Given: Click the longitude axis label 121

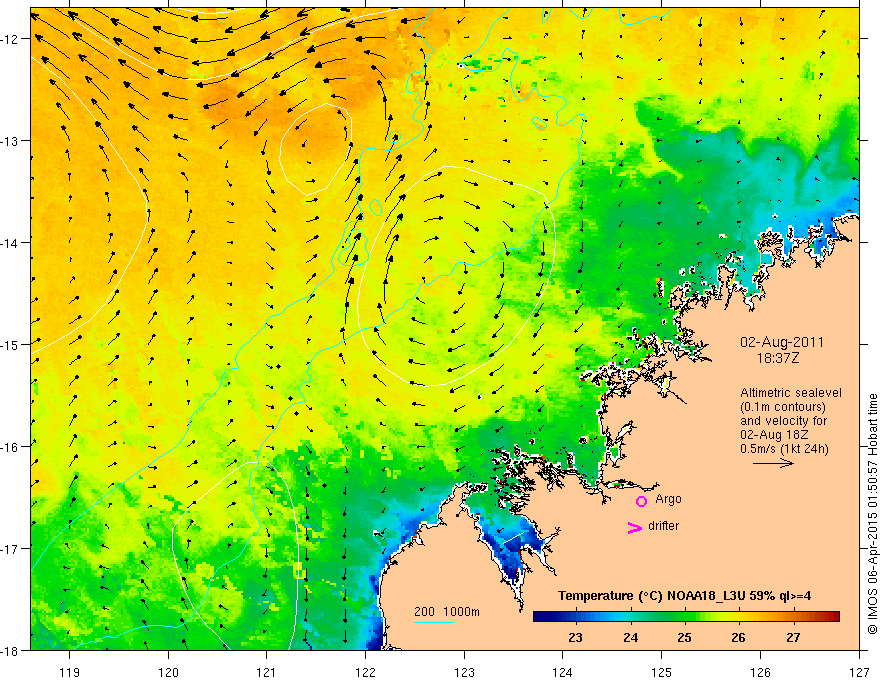Looking at the screenshot, I should pyautogui.click(x=267, y=672).
